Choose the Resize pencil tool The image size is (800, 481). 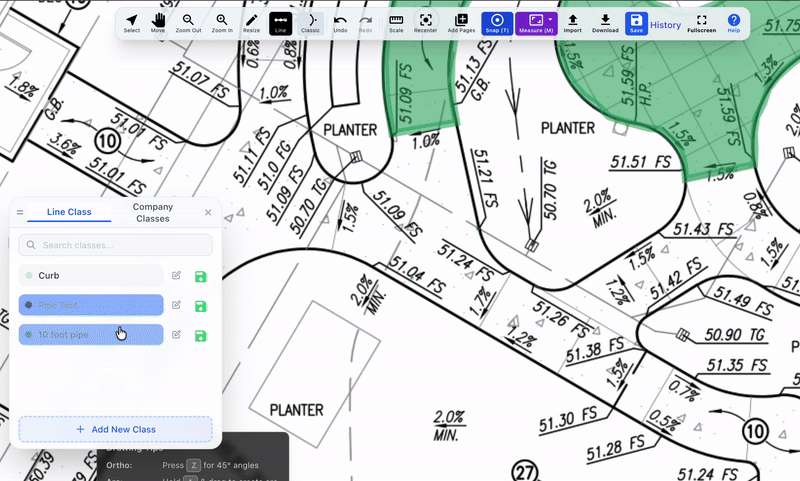pos(251,23)
